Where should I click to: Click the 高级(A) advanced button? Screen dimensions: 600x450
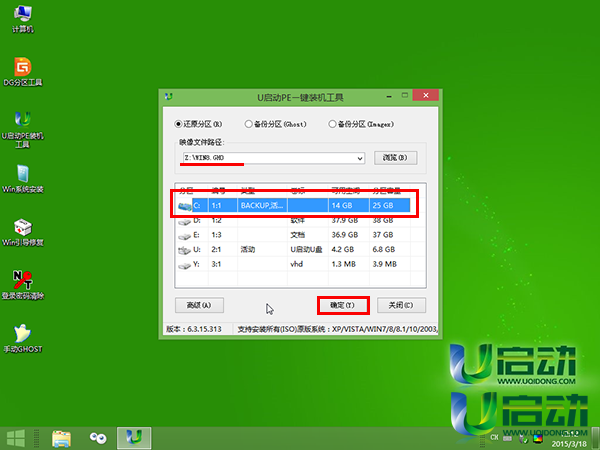pos(199,305)
